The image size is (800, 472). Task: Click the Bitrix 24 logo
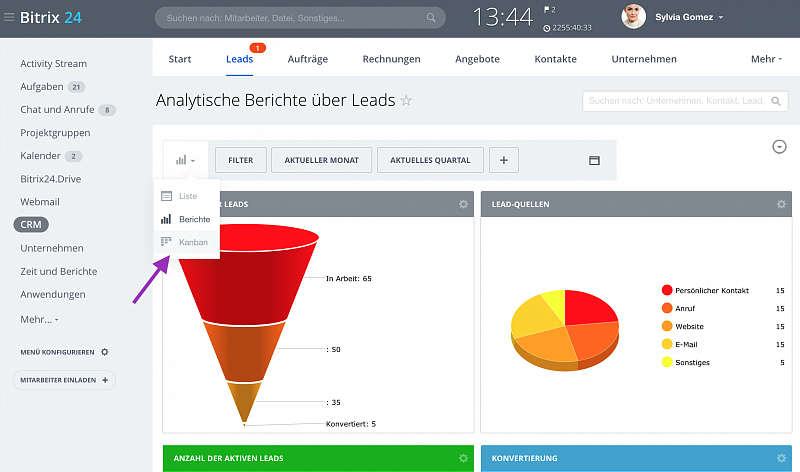click(51, 17)
